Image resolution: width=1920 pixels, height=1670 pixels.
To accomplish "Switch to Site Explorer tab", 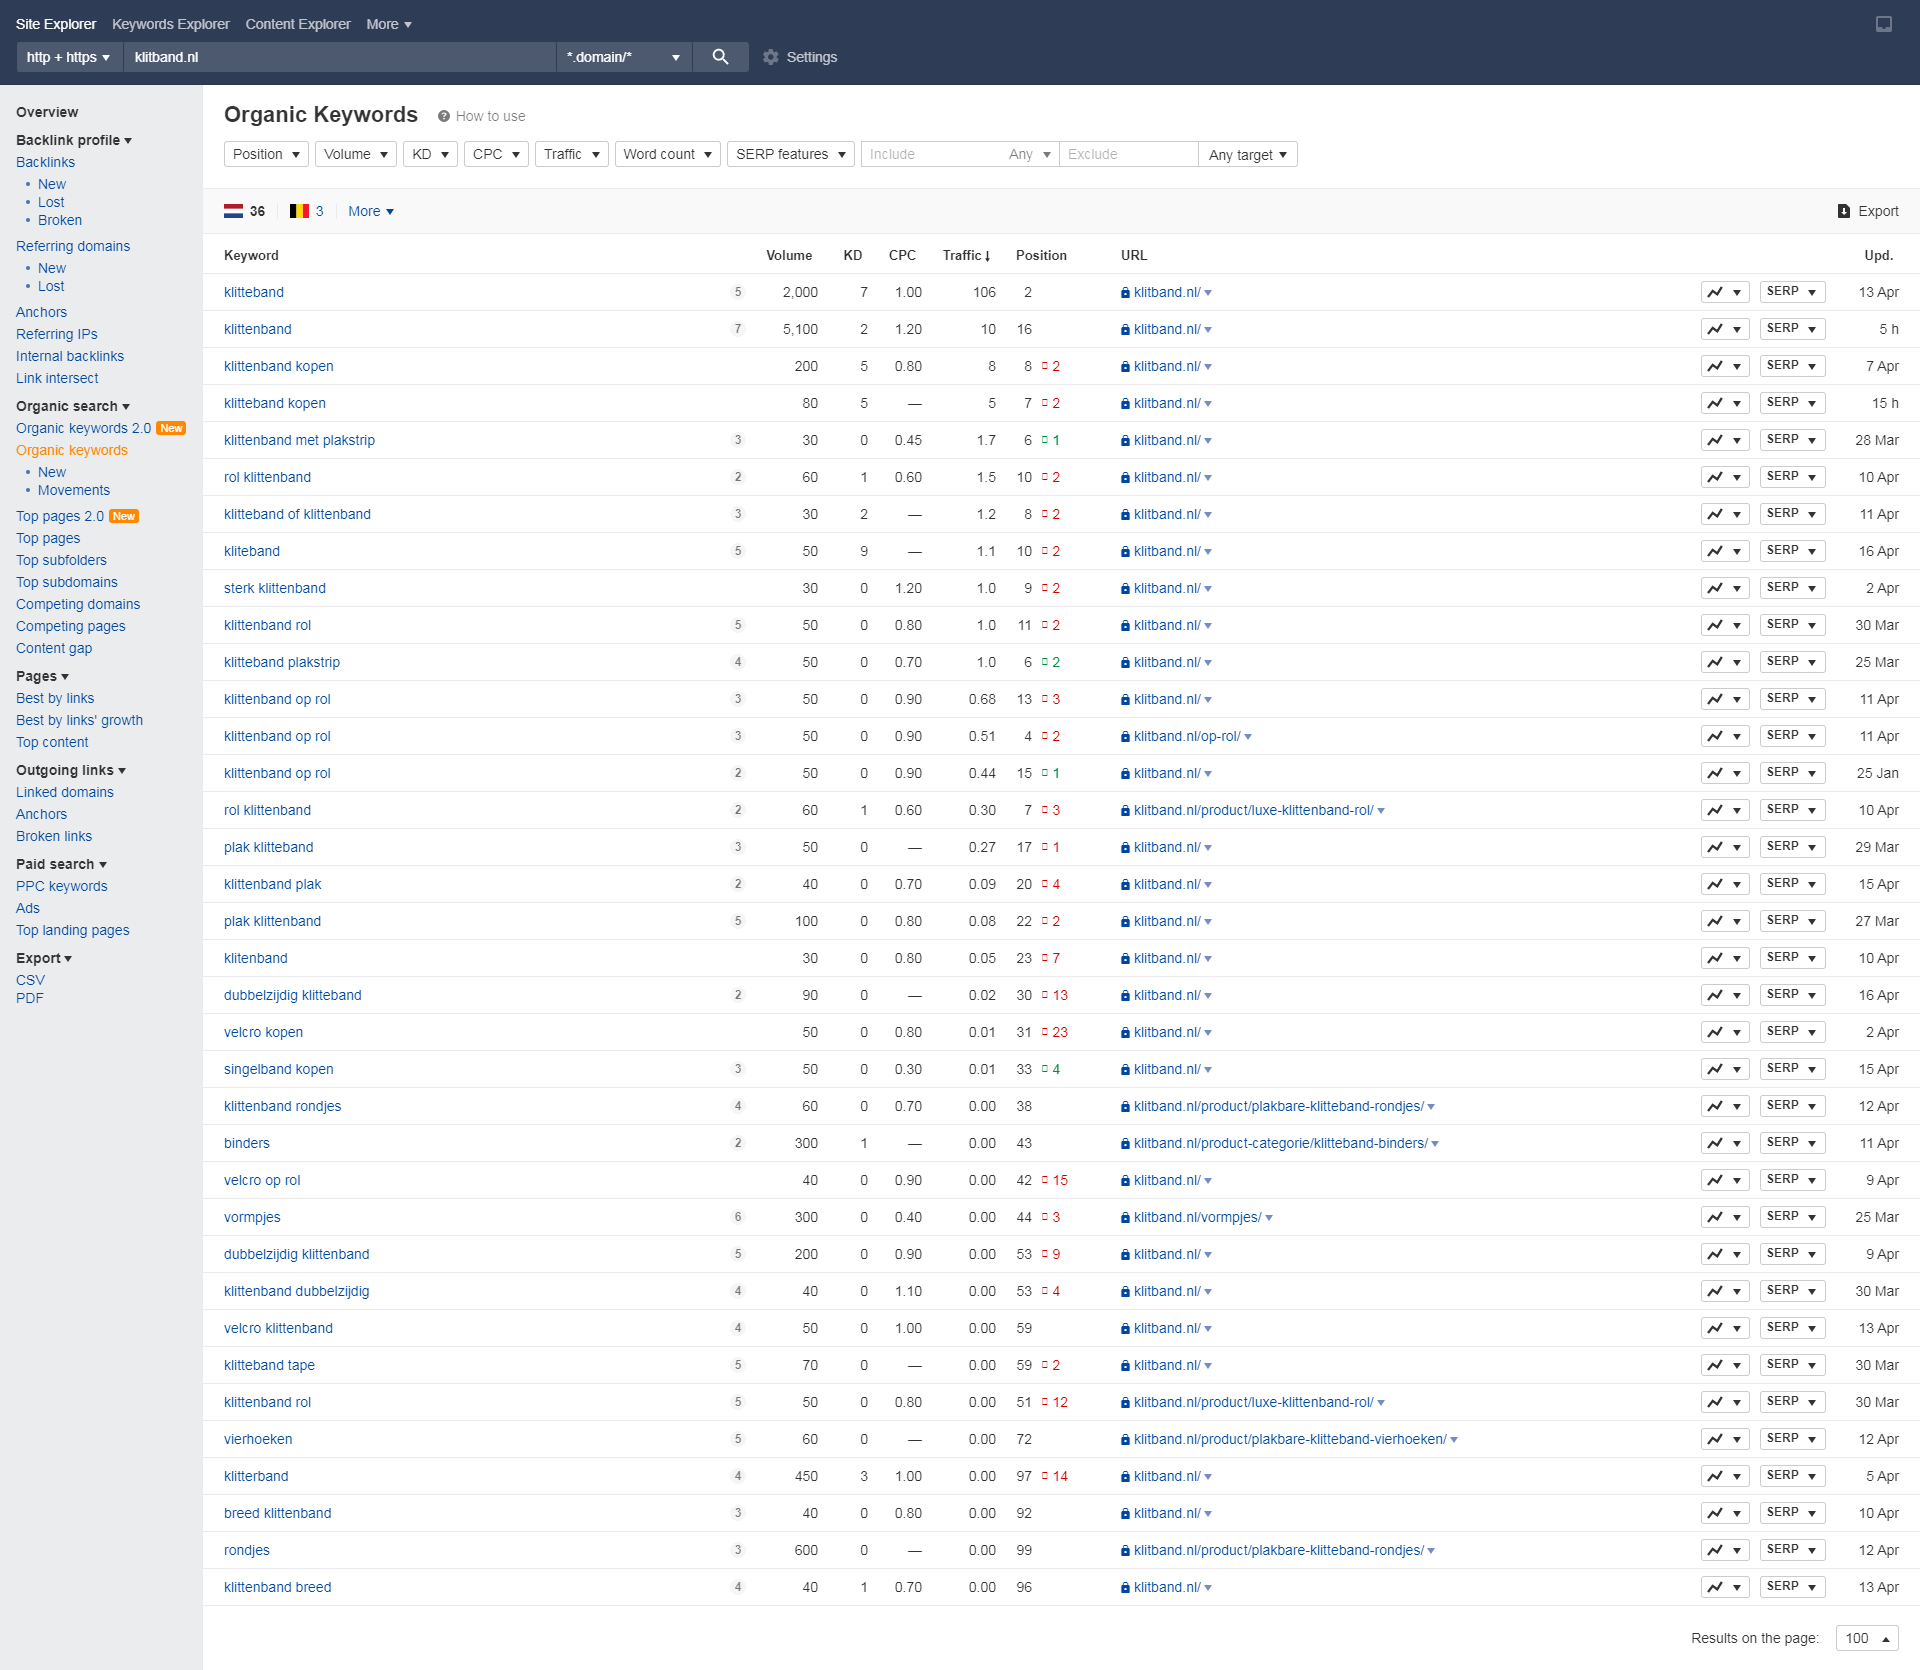I will click(x=56, y=24).
